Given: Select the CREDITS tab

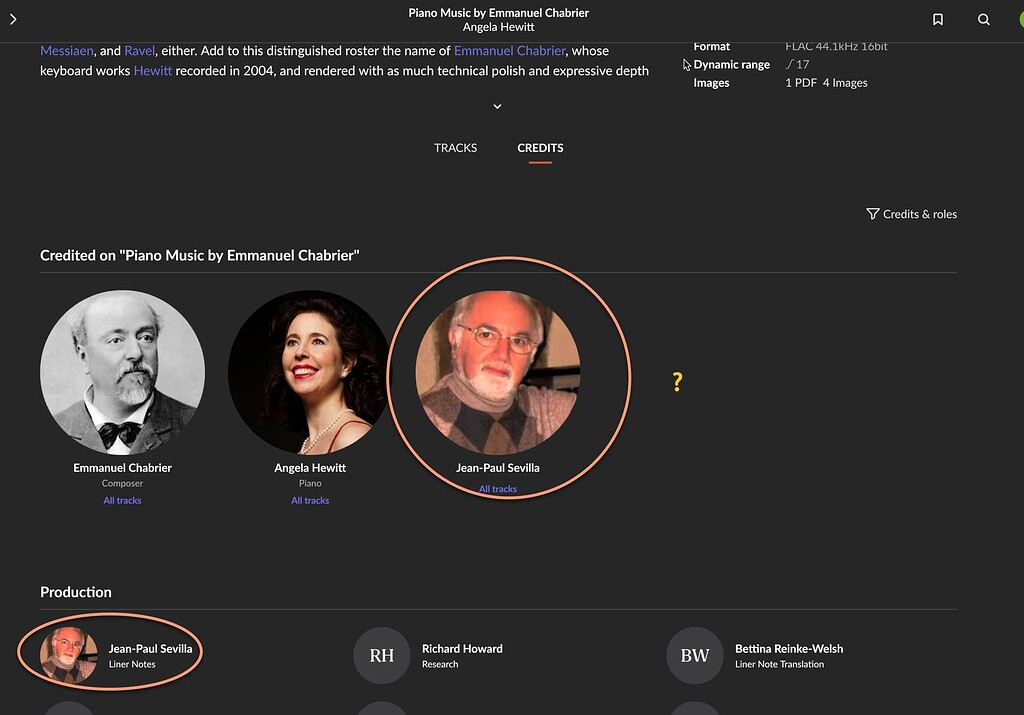Looking at the screenshot, I should 540,147.
